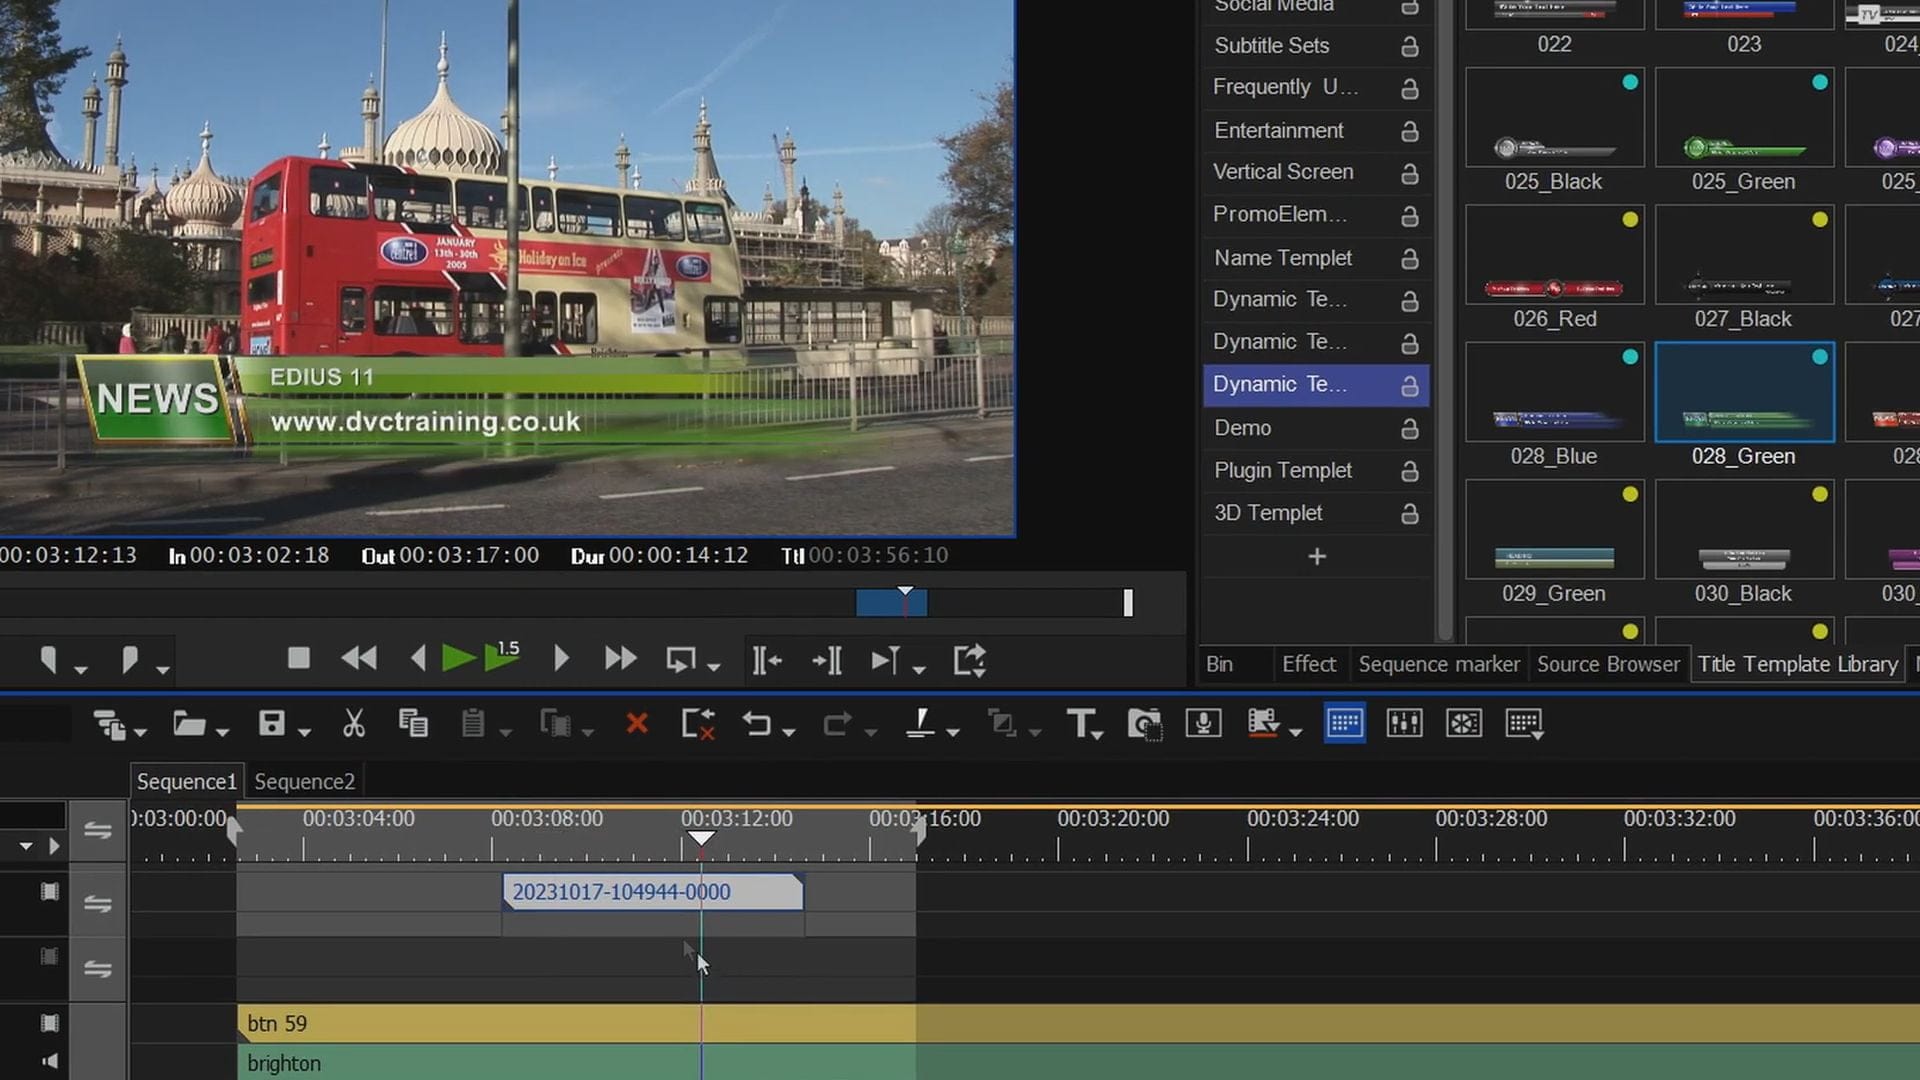Viewport: 1920px width, 1080px height.
Task: Toggle the lock on 3D Templet
Action: [x=1409, y=514]
